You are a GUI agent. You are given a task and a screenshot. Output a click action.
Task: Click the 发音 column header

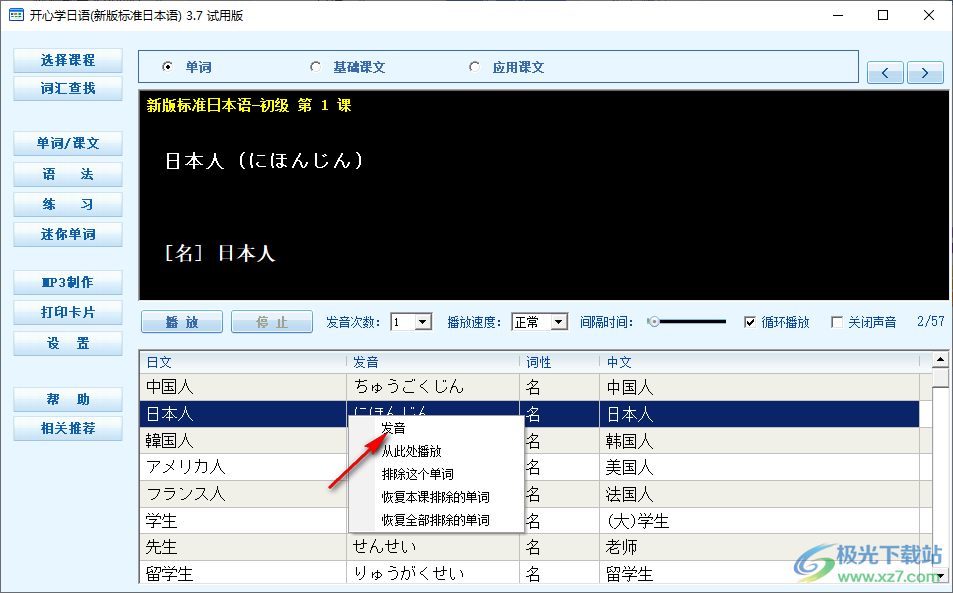(x=433, y=362)
